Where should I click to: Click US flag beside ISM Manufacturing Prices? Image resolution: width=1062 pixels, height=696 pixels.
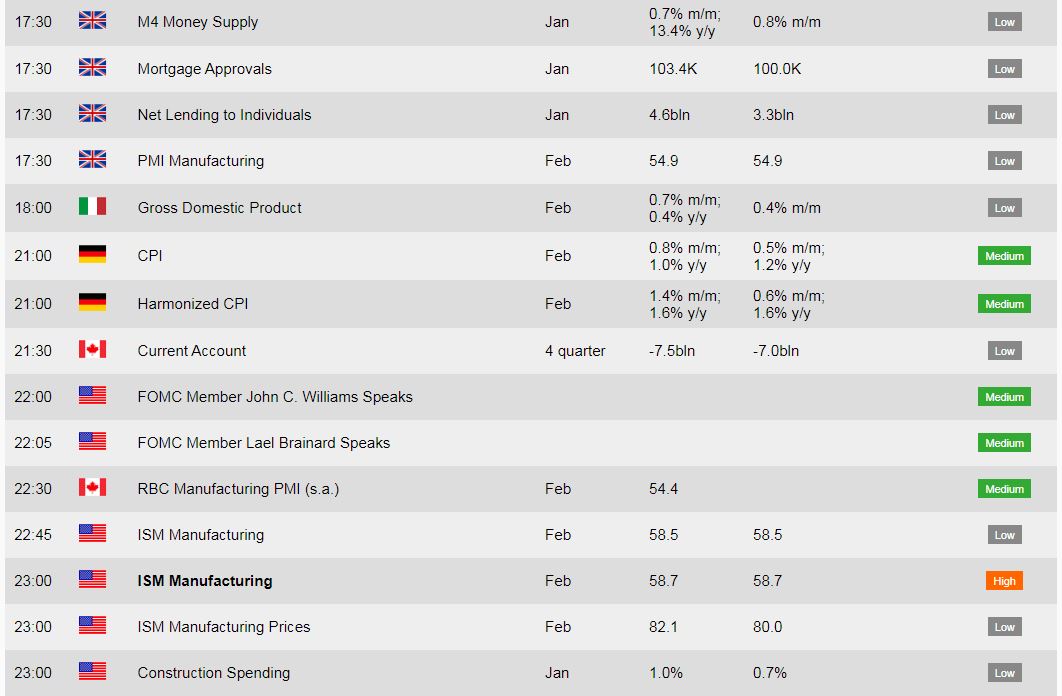coord(92,626)
